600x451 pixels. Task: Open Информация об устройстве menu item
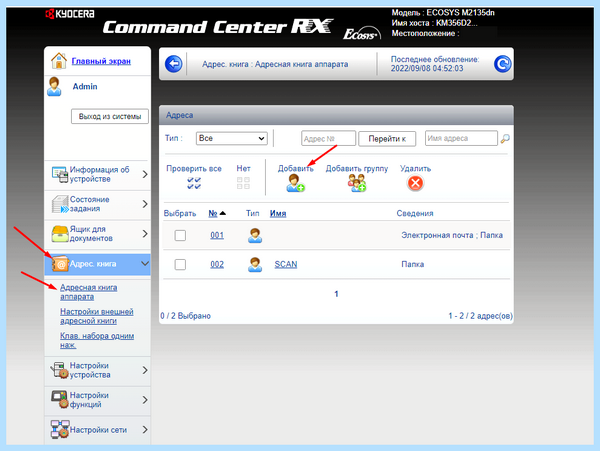[98, 174]
